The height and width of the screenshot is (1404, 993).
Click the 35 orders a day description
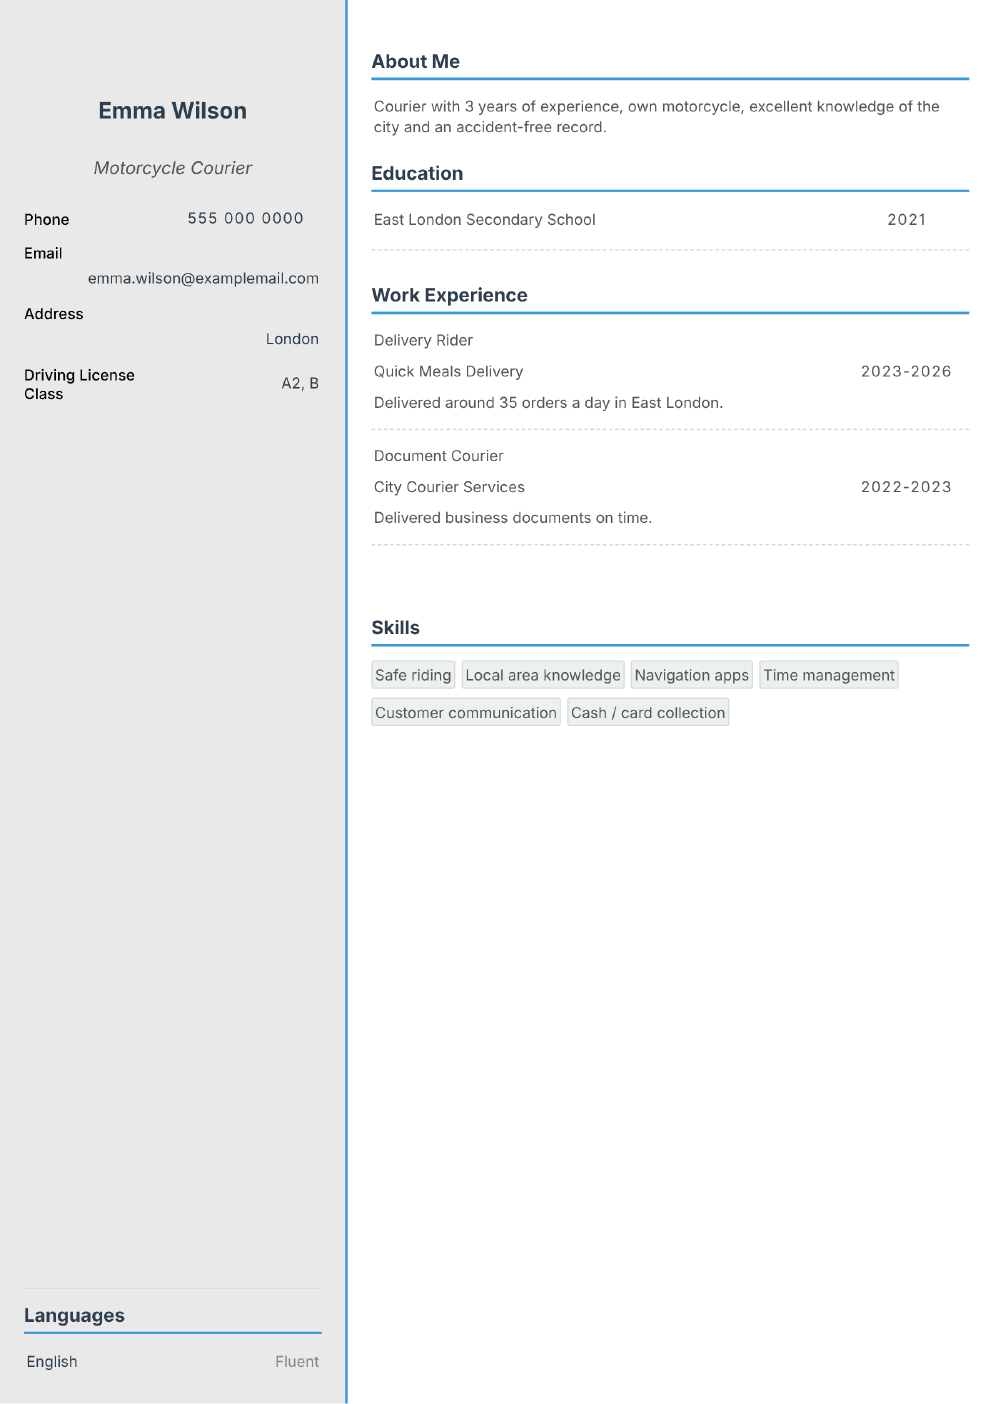pos(549,403)
